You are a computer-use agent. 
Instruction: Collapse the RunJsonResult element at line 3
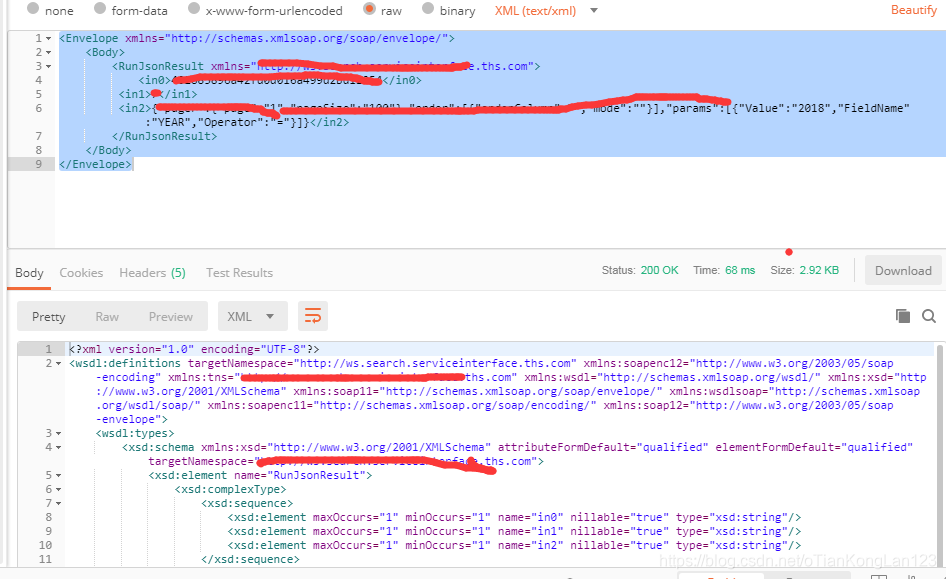[48, 66]
